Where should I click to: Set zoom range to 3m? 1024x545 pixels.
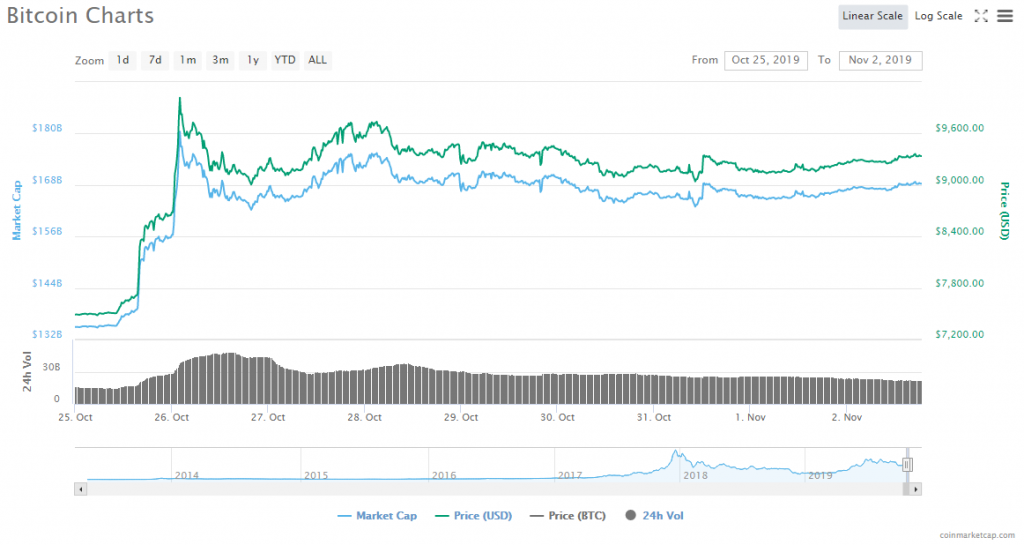pyautogui.click(x=220, y=60)
